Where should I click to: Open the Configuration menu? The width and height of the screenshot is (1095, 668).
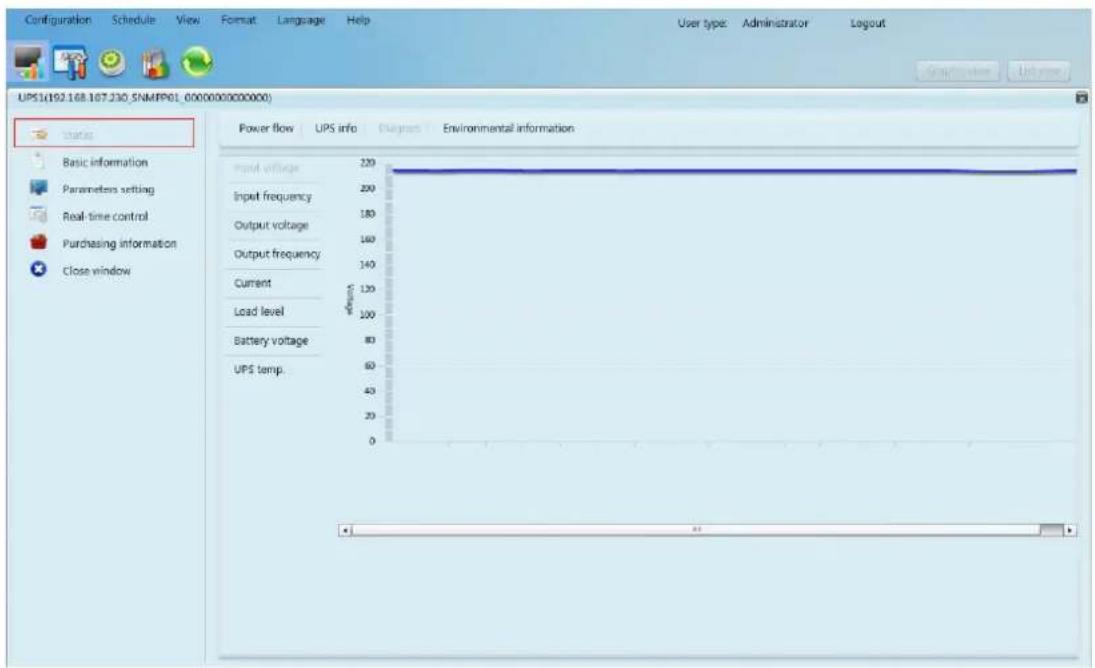pyautogui.click(x=58, y=20)
